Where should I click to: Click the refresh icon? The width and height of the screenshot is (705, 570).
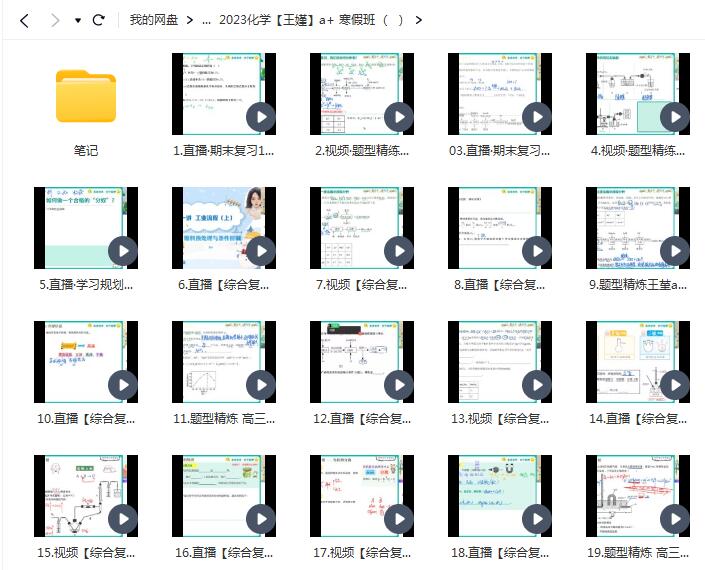98,20
